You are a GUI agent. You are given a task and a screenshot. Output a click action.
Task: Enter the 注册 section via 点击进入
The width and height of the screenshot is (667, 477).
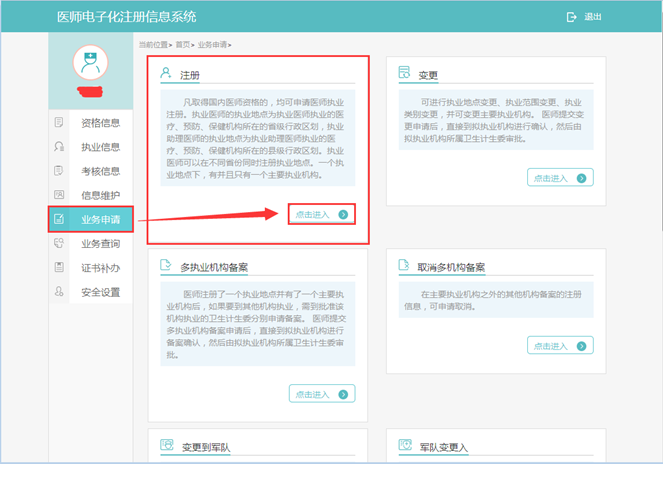[x=321, y=214]
